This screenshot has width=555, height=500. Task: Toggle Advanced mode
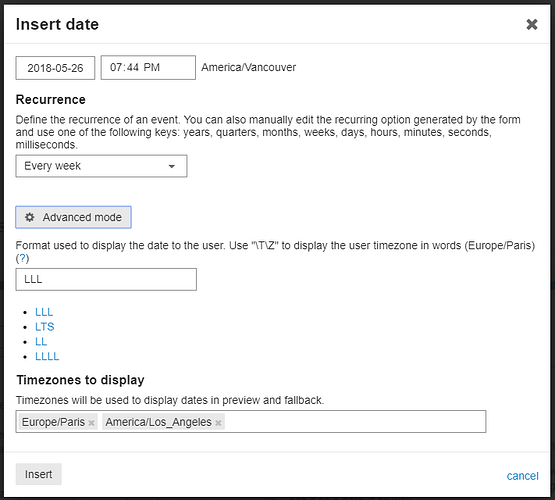[73, 217]
